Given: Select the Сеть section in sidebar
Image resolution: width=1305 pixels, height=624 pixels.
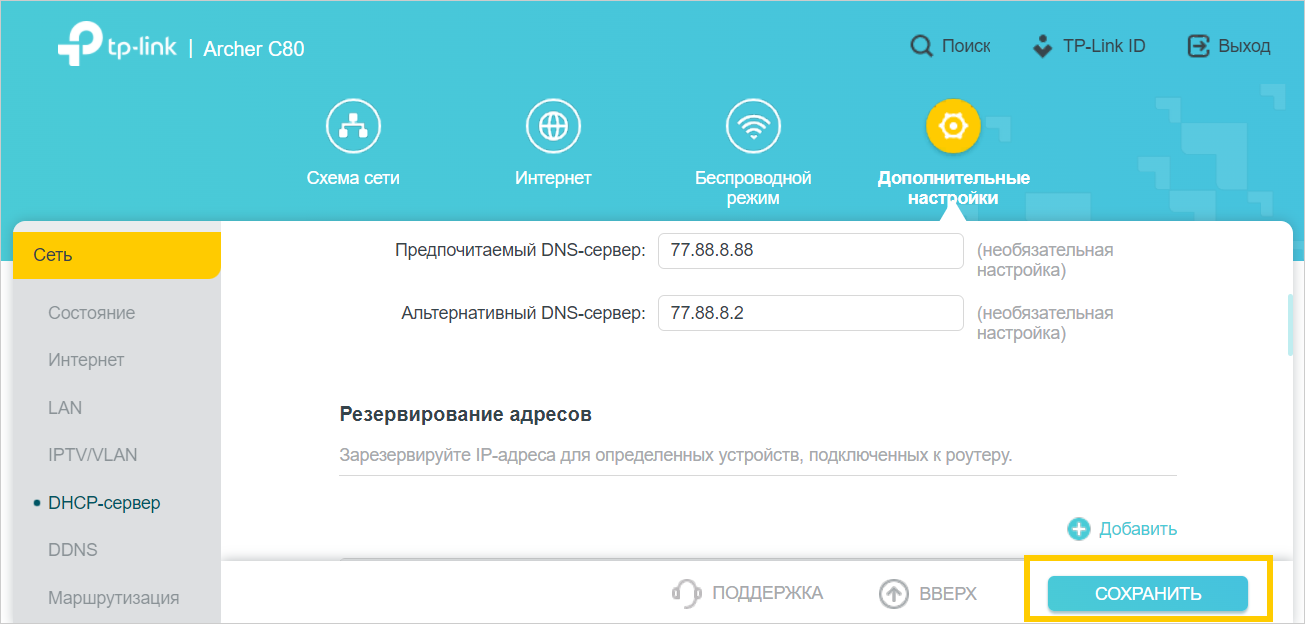Looking at the screenshot, I should click(x=116, y=255).
